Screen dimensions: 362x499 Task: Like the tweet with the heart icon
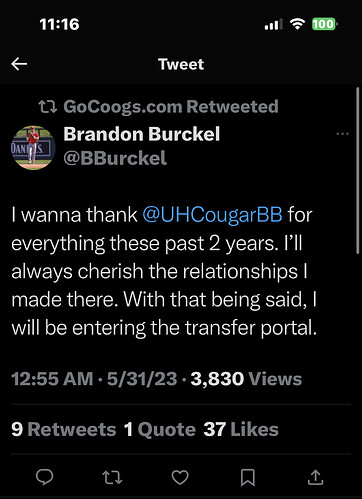click(x=180, y=477)
